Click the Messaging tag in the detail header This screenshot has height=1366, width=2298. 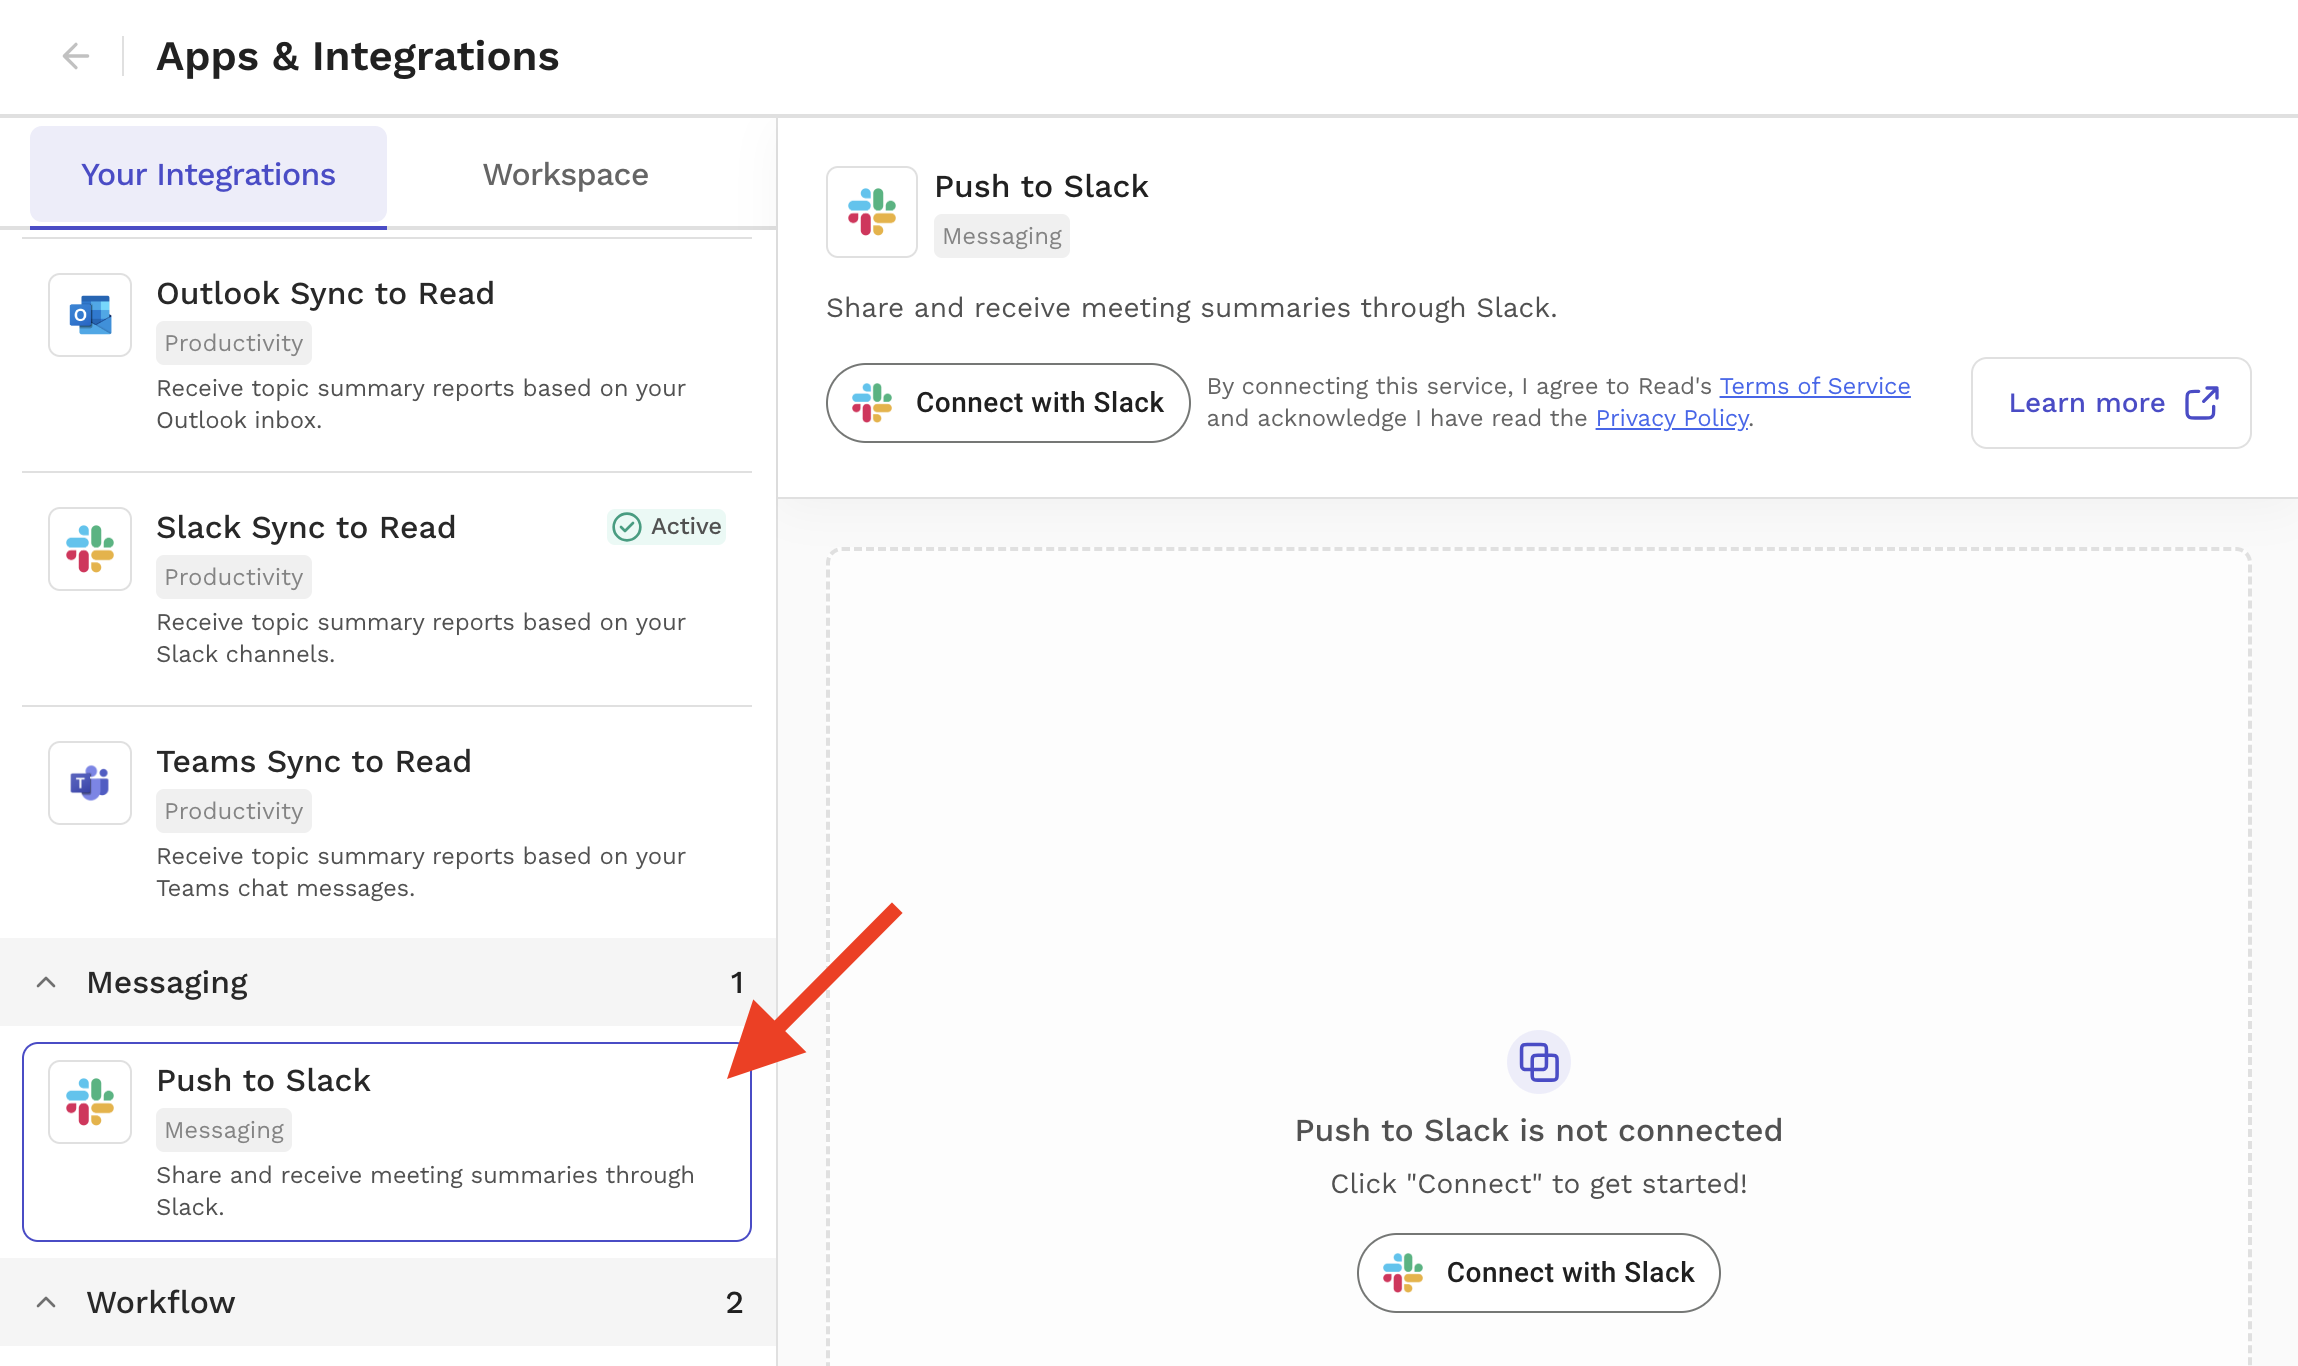(x=1002, y=236)
